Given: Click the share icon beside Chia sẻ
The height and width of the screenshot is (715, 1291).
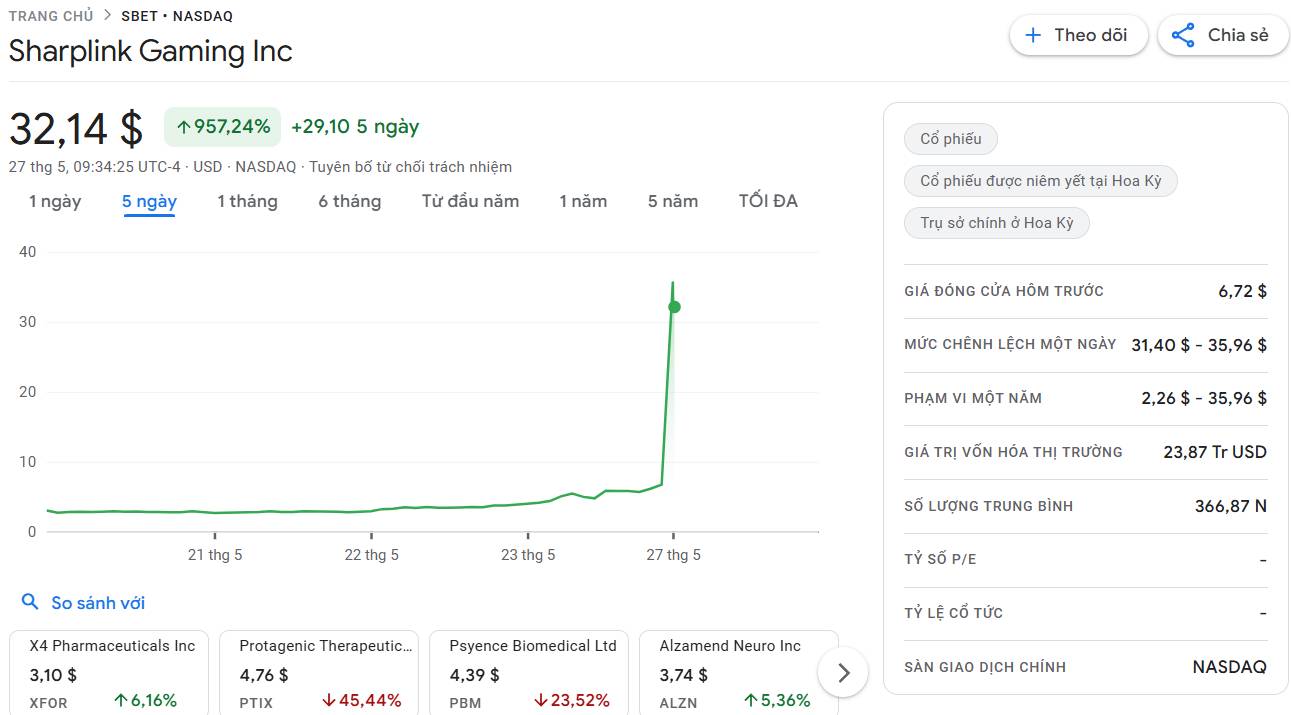Looking at the screenshot, I should [1183, 35].
